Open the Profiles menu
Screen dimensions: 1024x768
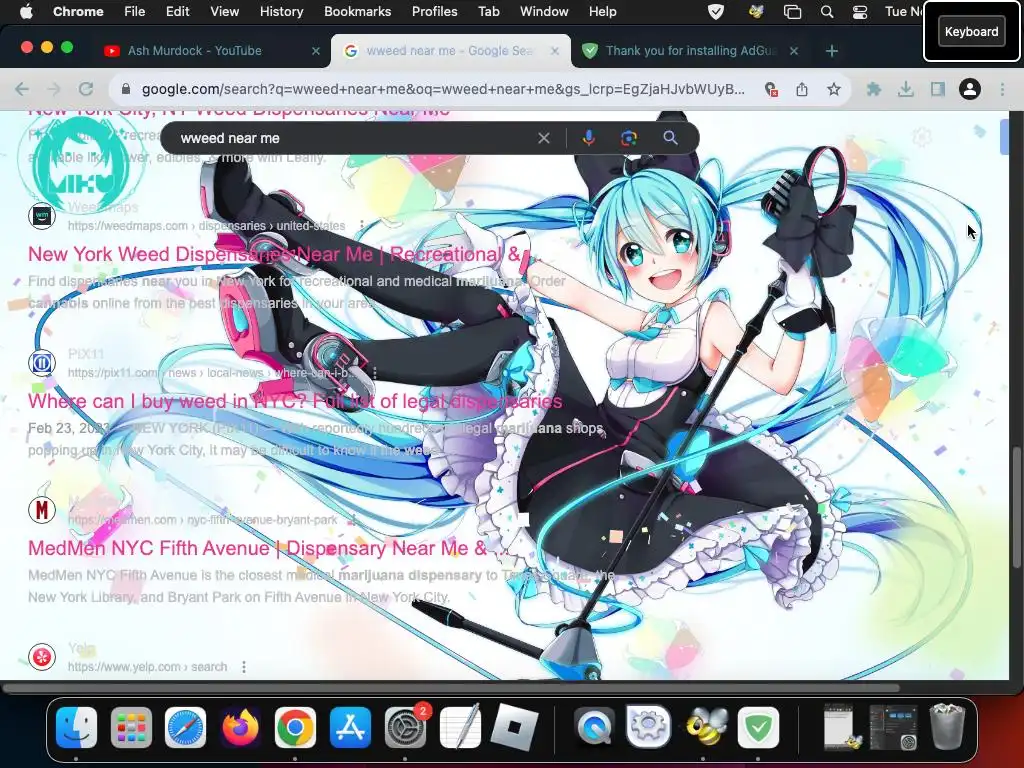pos(434,11)
